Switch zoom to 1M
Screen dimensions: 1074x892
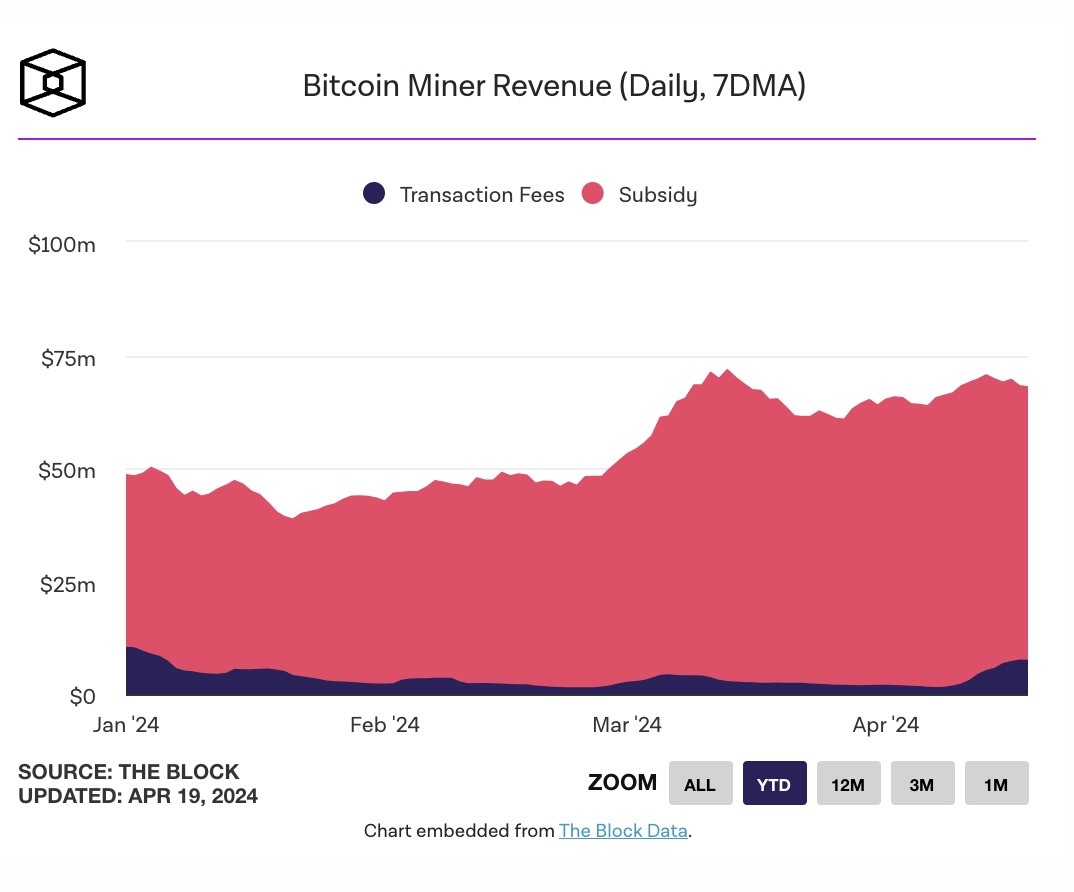pyautogui.click(x=997, y=783)
